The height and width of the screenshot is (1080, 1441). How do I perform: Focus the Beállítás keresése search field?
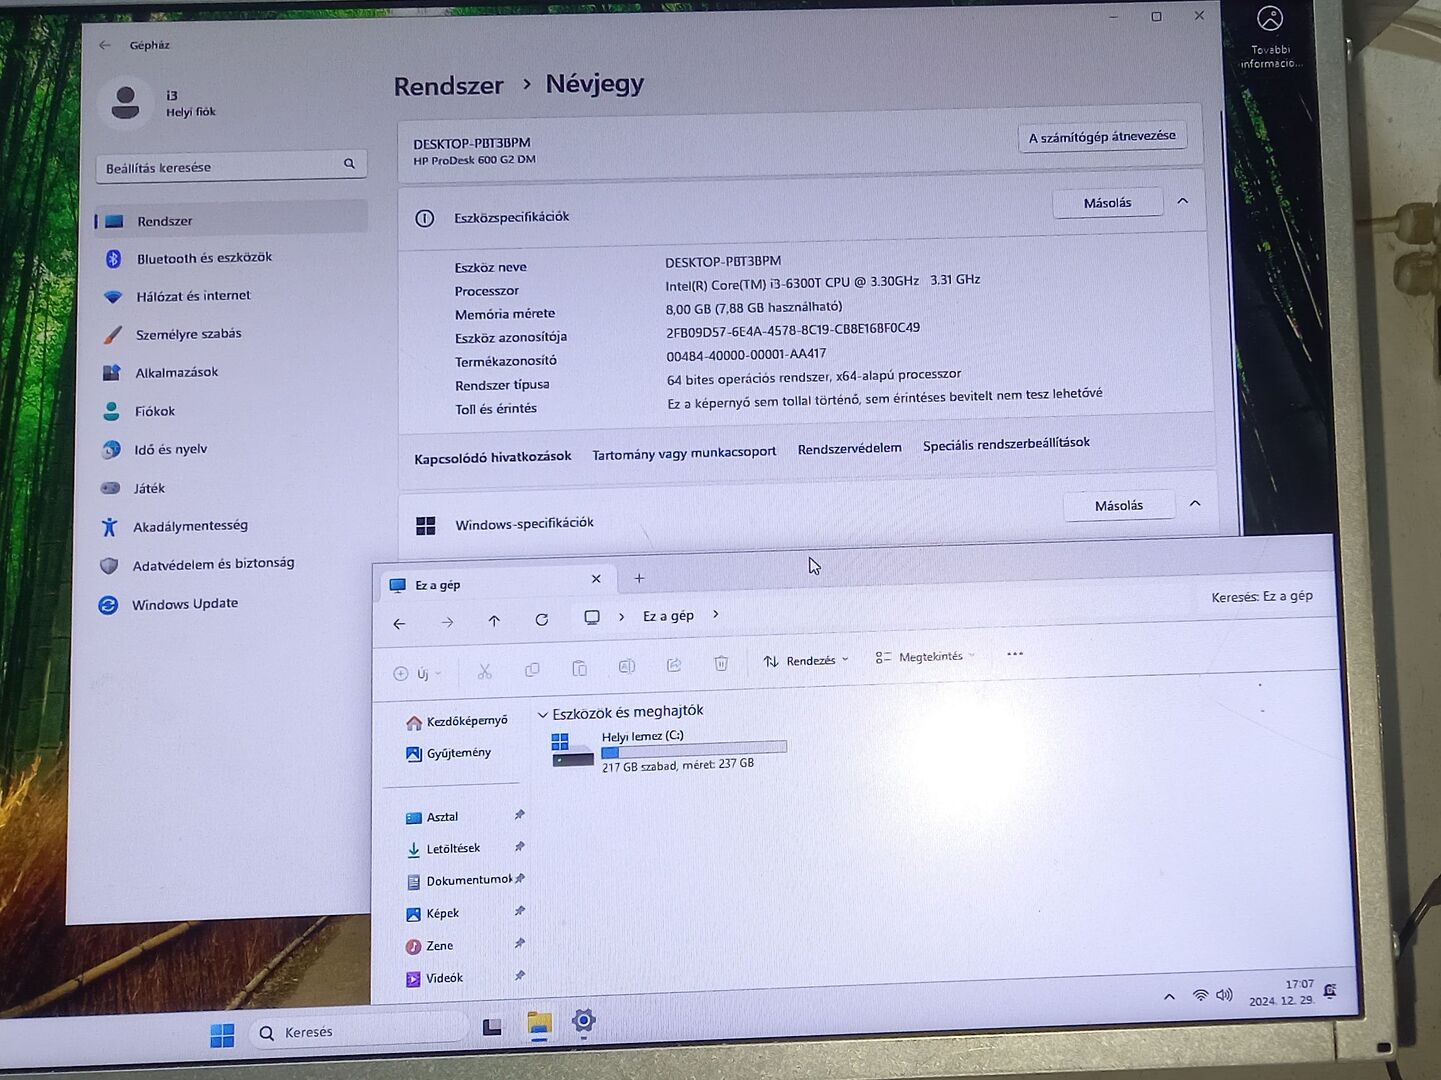(x=231, y=166)
